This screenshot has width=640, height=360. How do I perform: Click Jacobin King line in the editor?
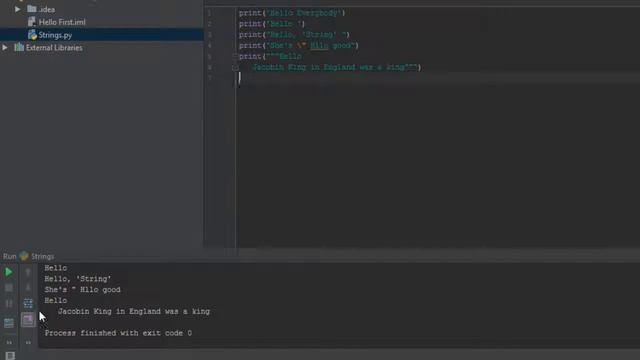(x=337, y=67)
